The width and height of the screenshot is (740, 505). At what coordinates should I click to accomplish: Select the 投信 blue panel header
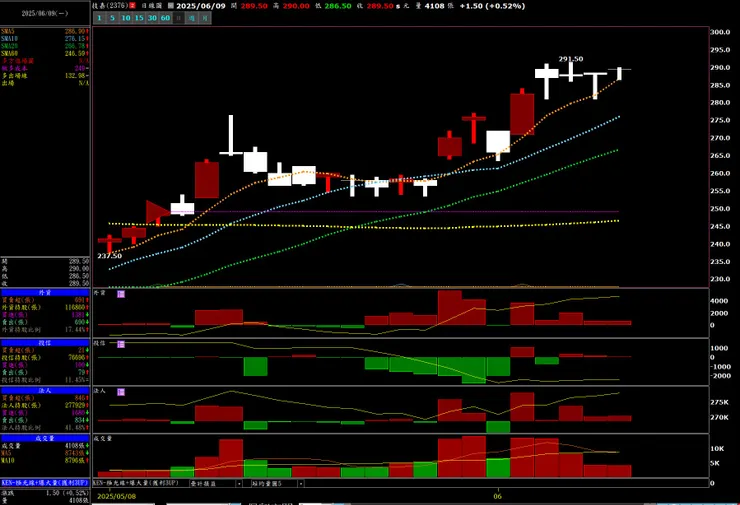coord(45,343)
